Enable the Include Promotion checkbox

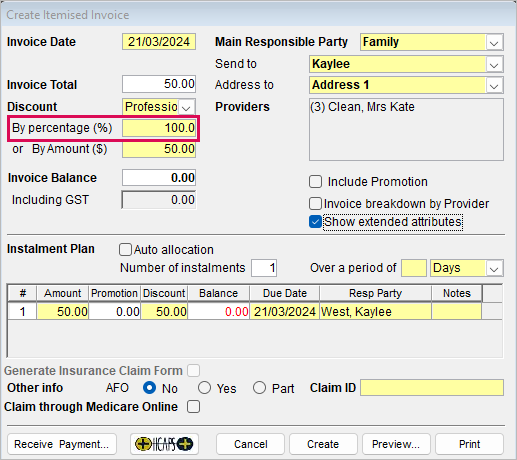click(x=315, y=182)
